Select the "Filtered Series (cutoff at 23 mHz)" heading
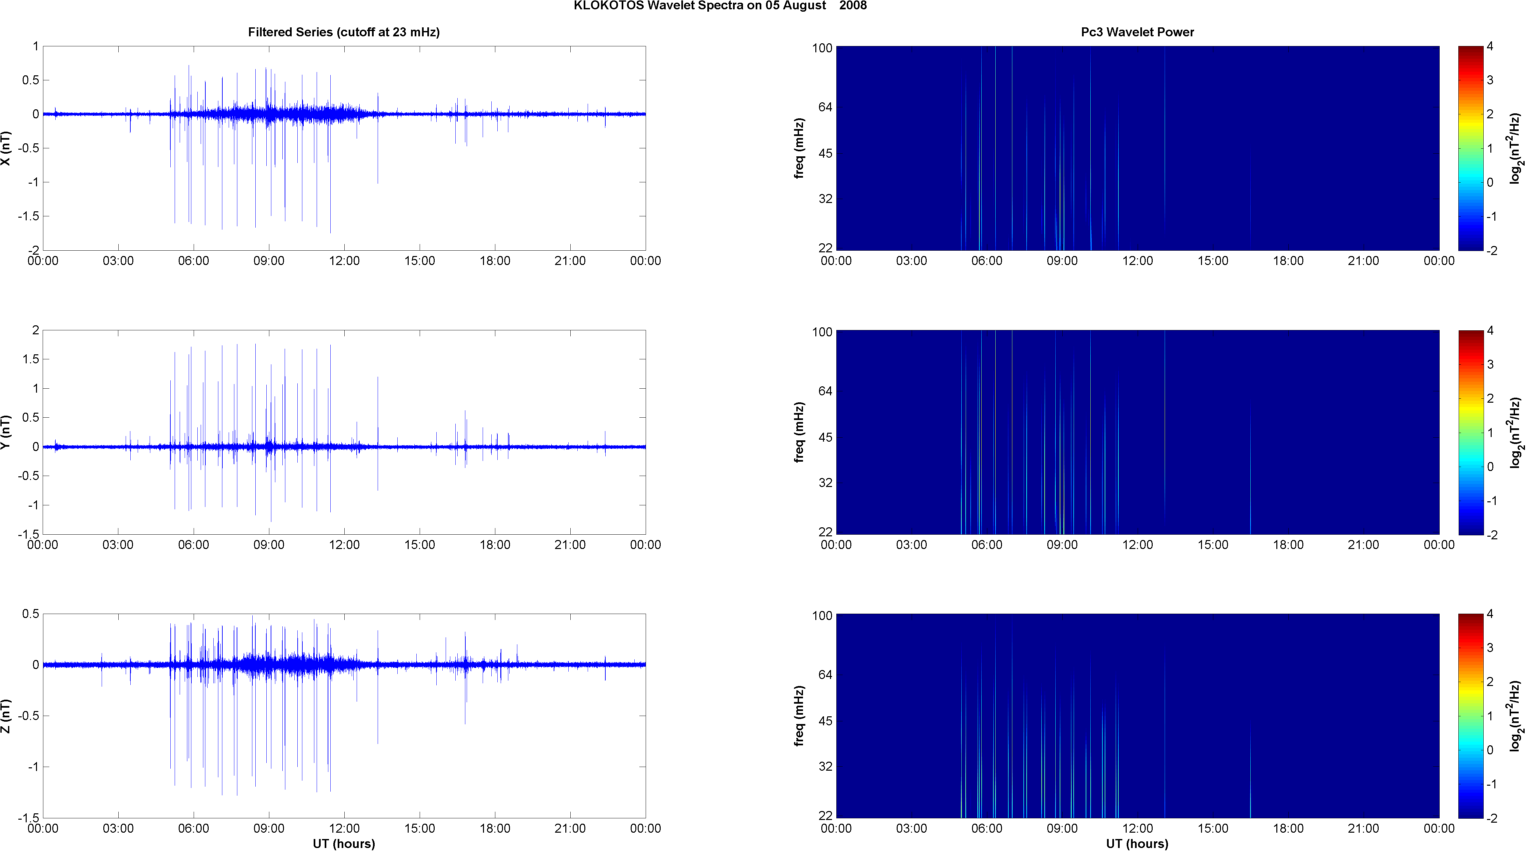Screen dimensions: 1526x851 (x=344, y=32)
